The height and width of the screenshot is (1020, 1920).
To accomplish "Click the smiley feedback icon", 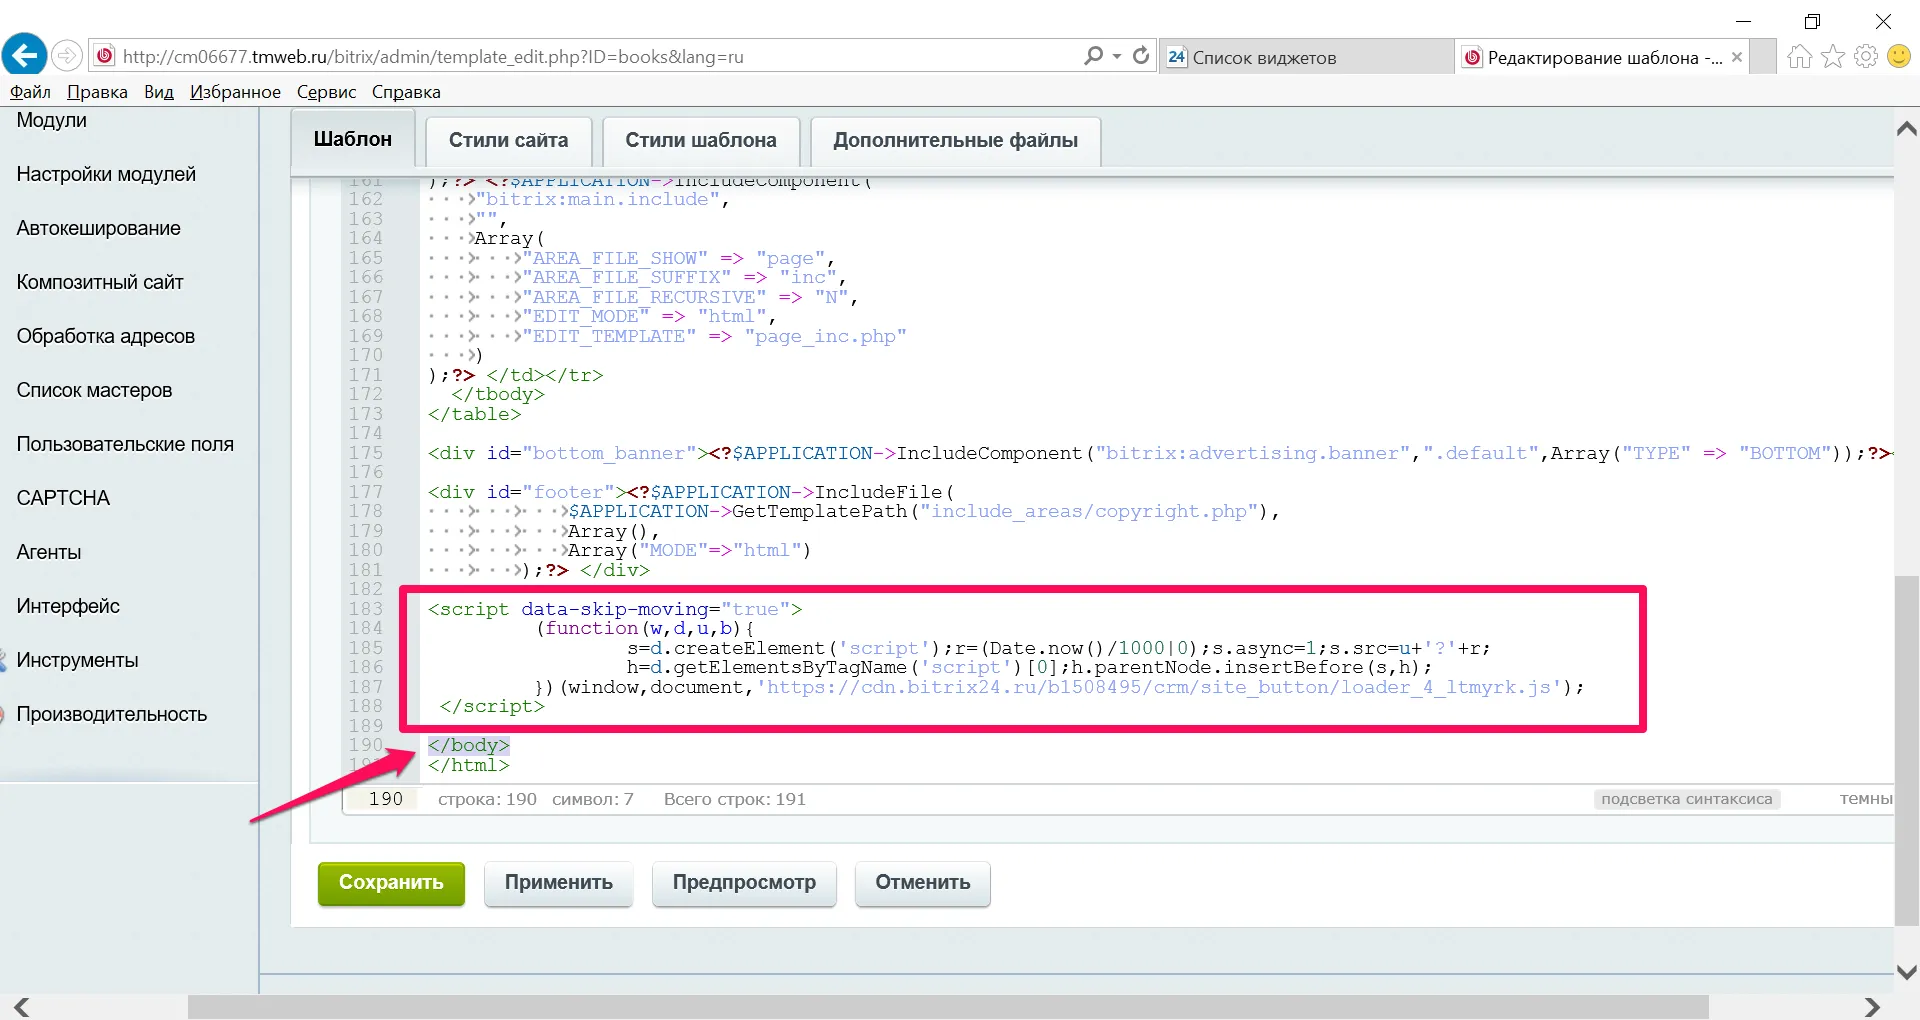I will 1898,57.
